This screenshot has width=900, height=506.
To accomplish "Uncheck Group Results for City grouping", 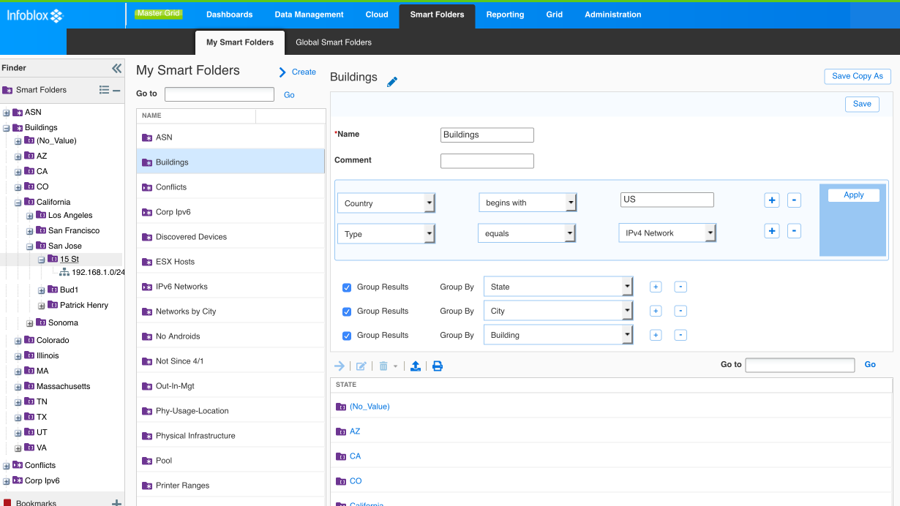I will pyautogui.click(x=347, y=311).
